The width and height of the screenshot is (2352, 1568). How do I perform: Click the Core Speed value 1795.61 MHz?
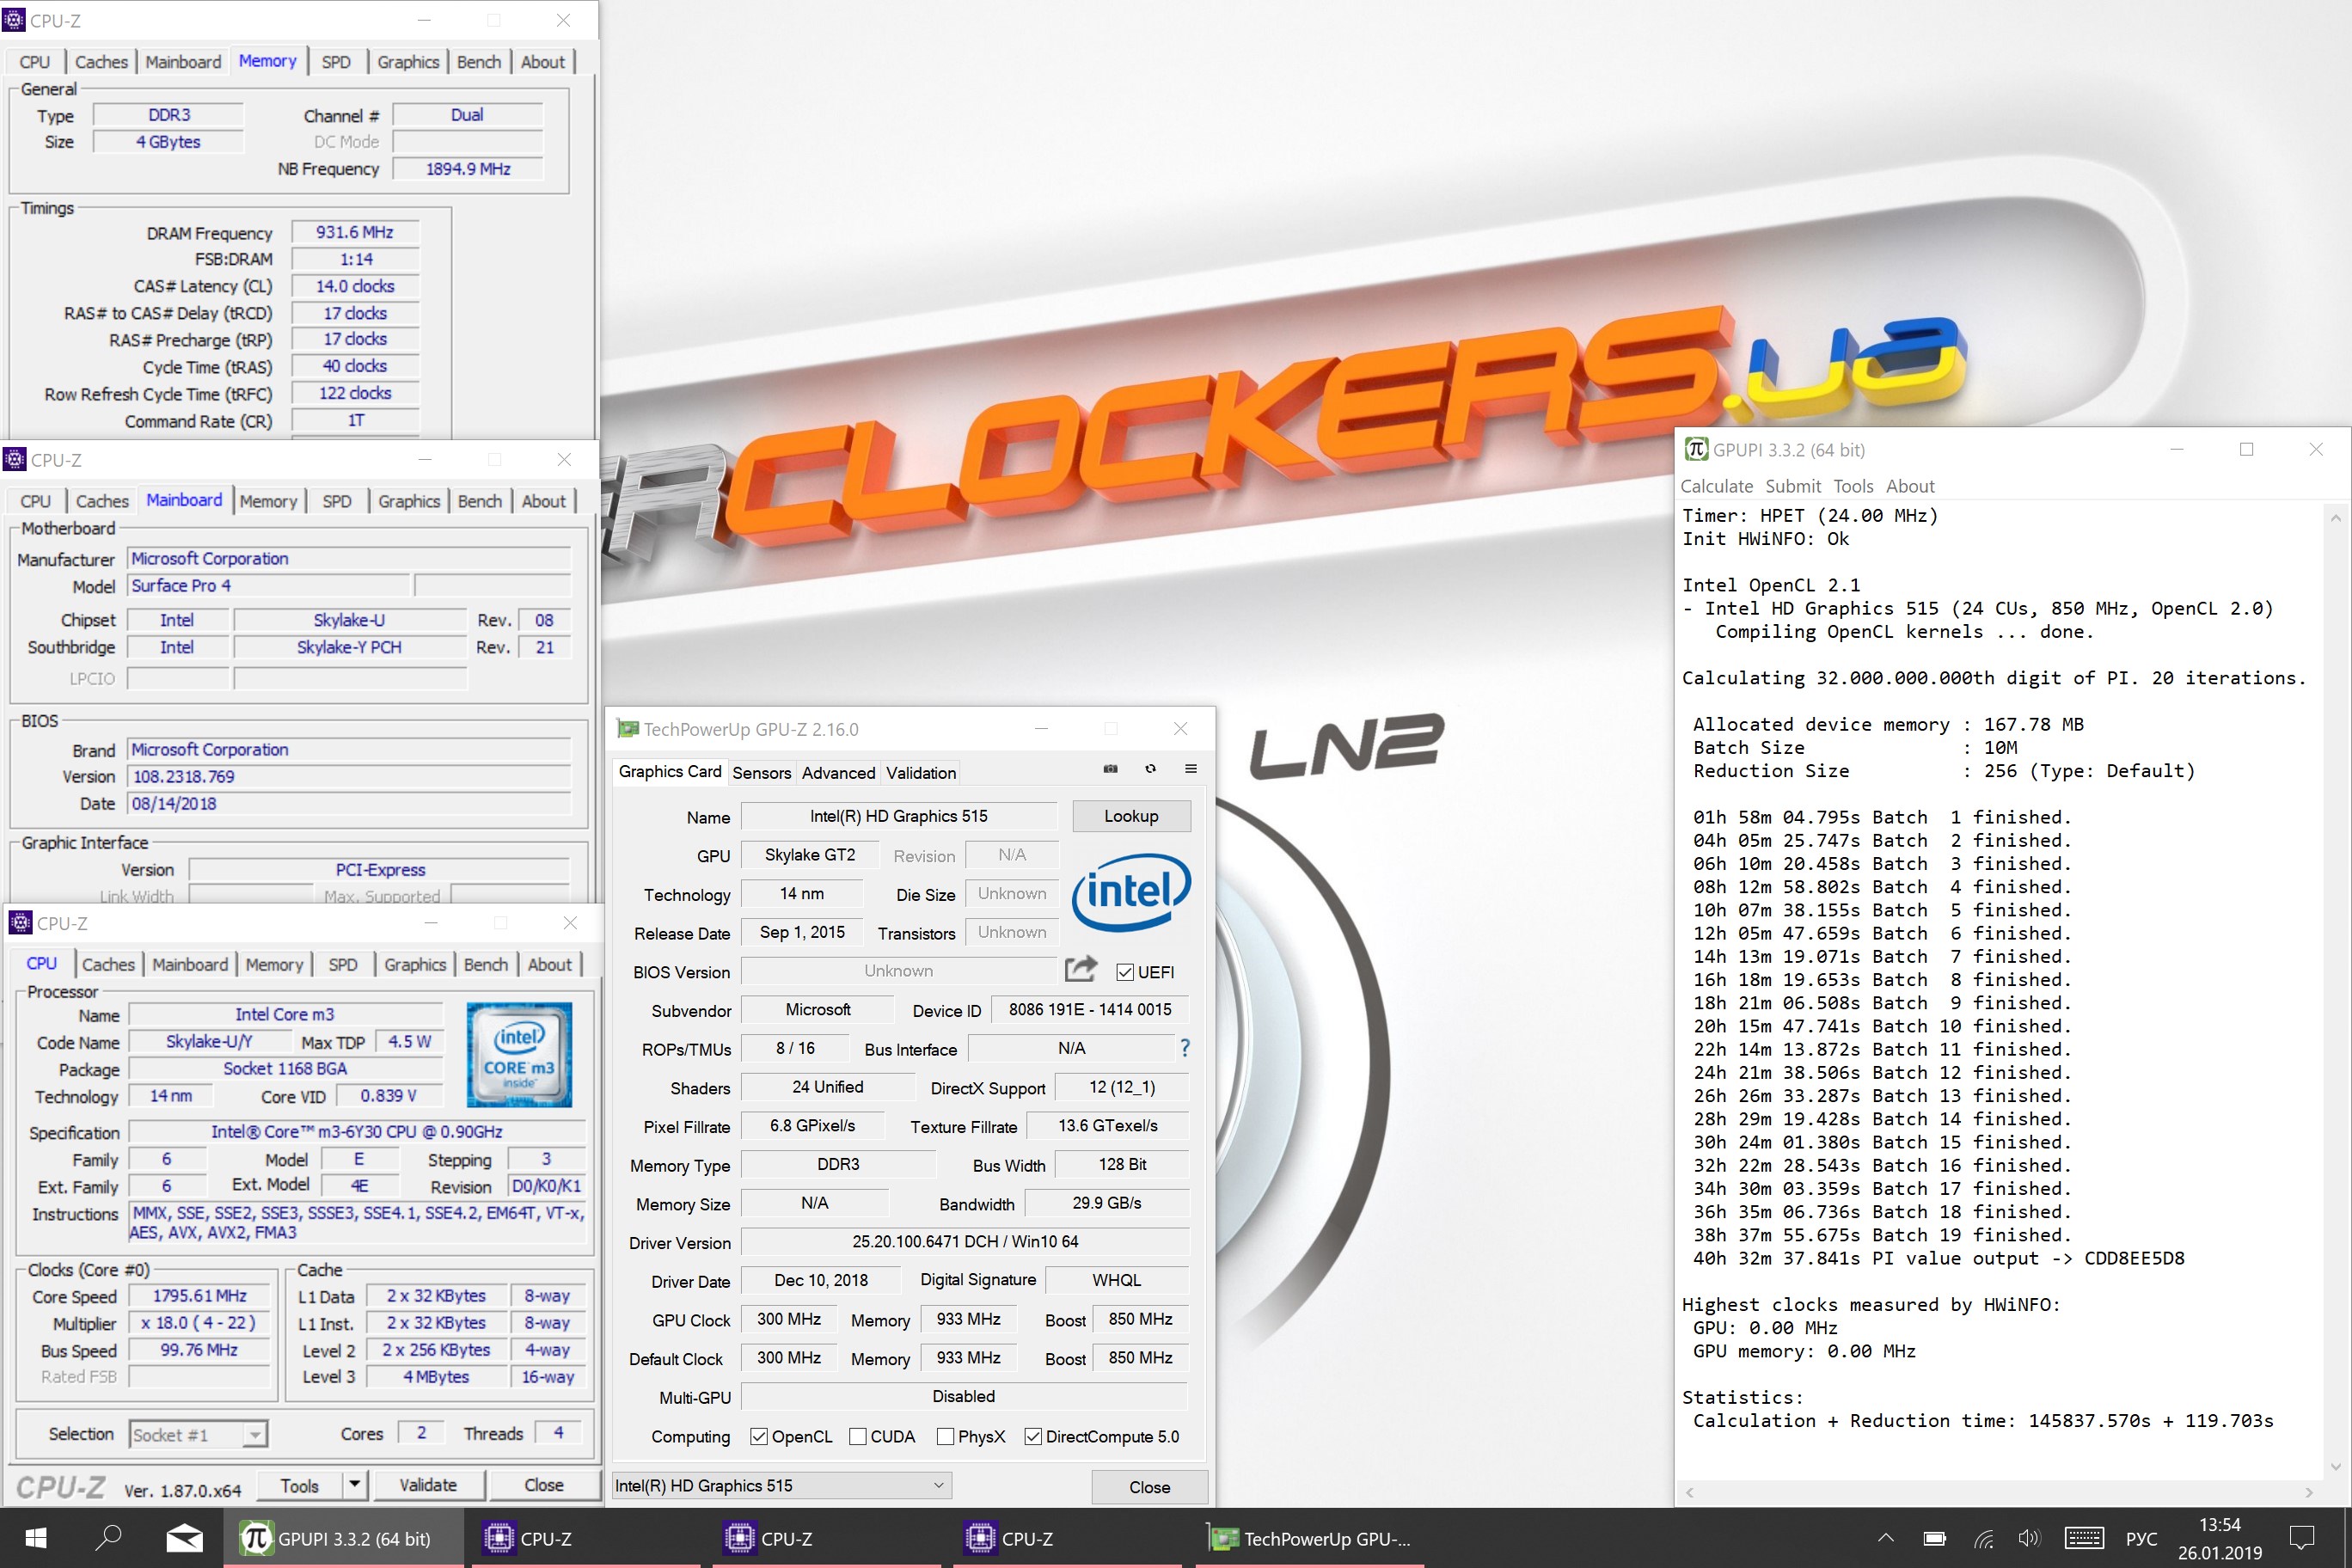tap(199, 1295)
